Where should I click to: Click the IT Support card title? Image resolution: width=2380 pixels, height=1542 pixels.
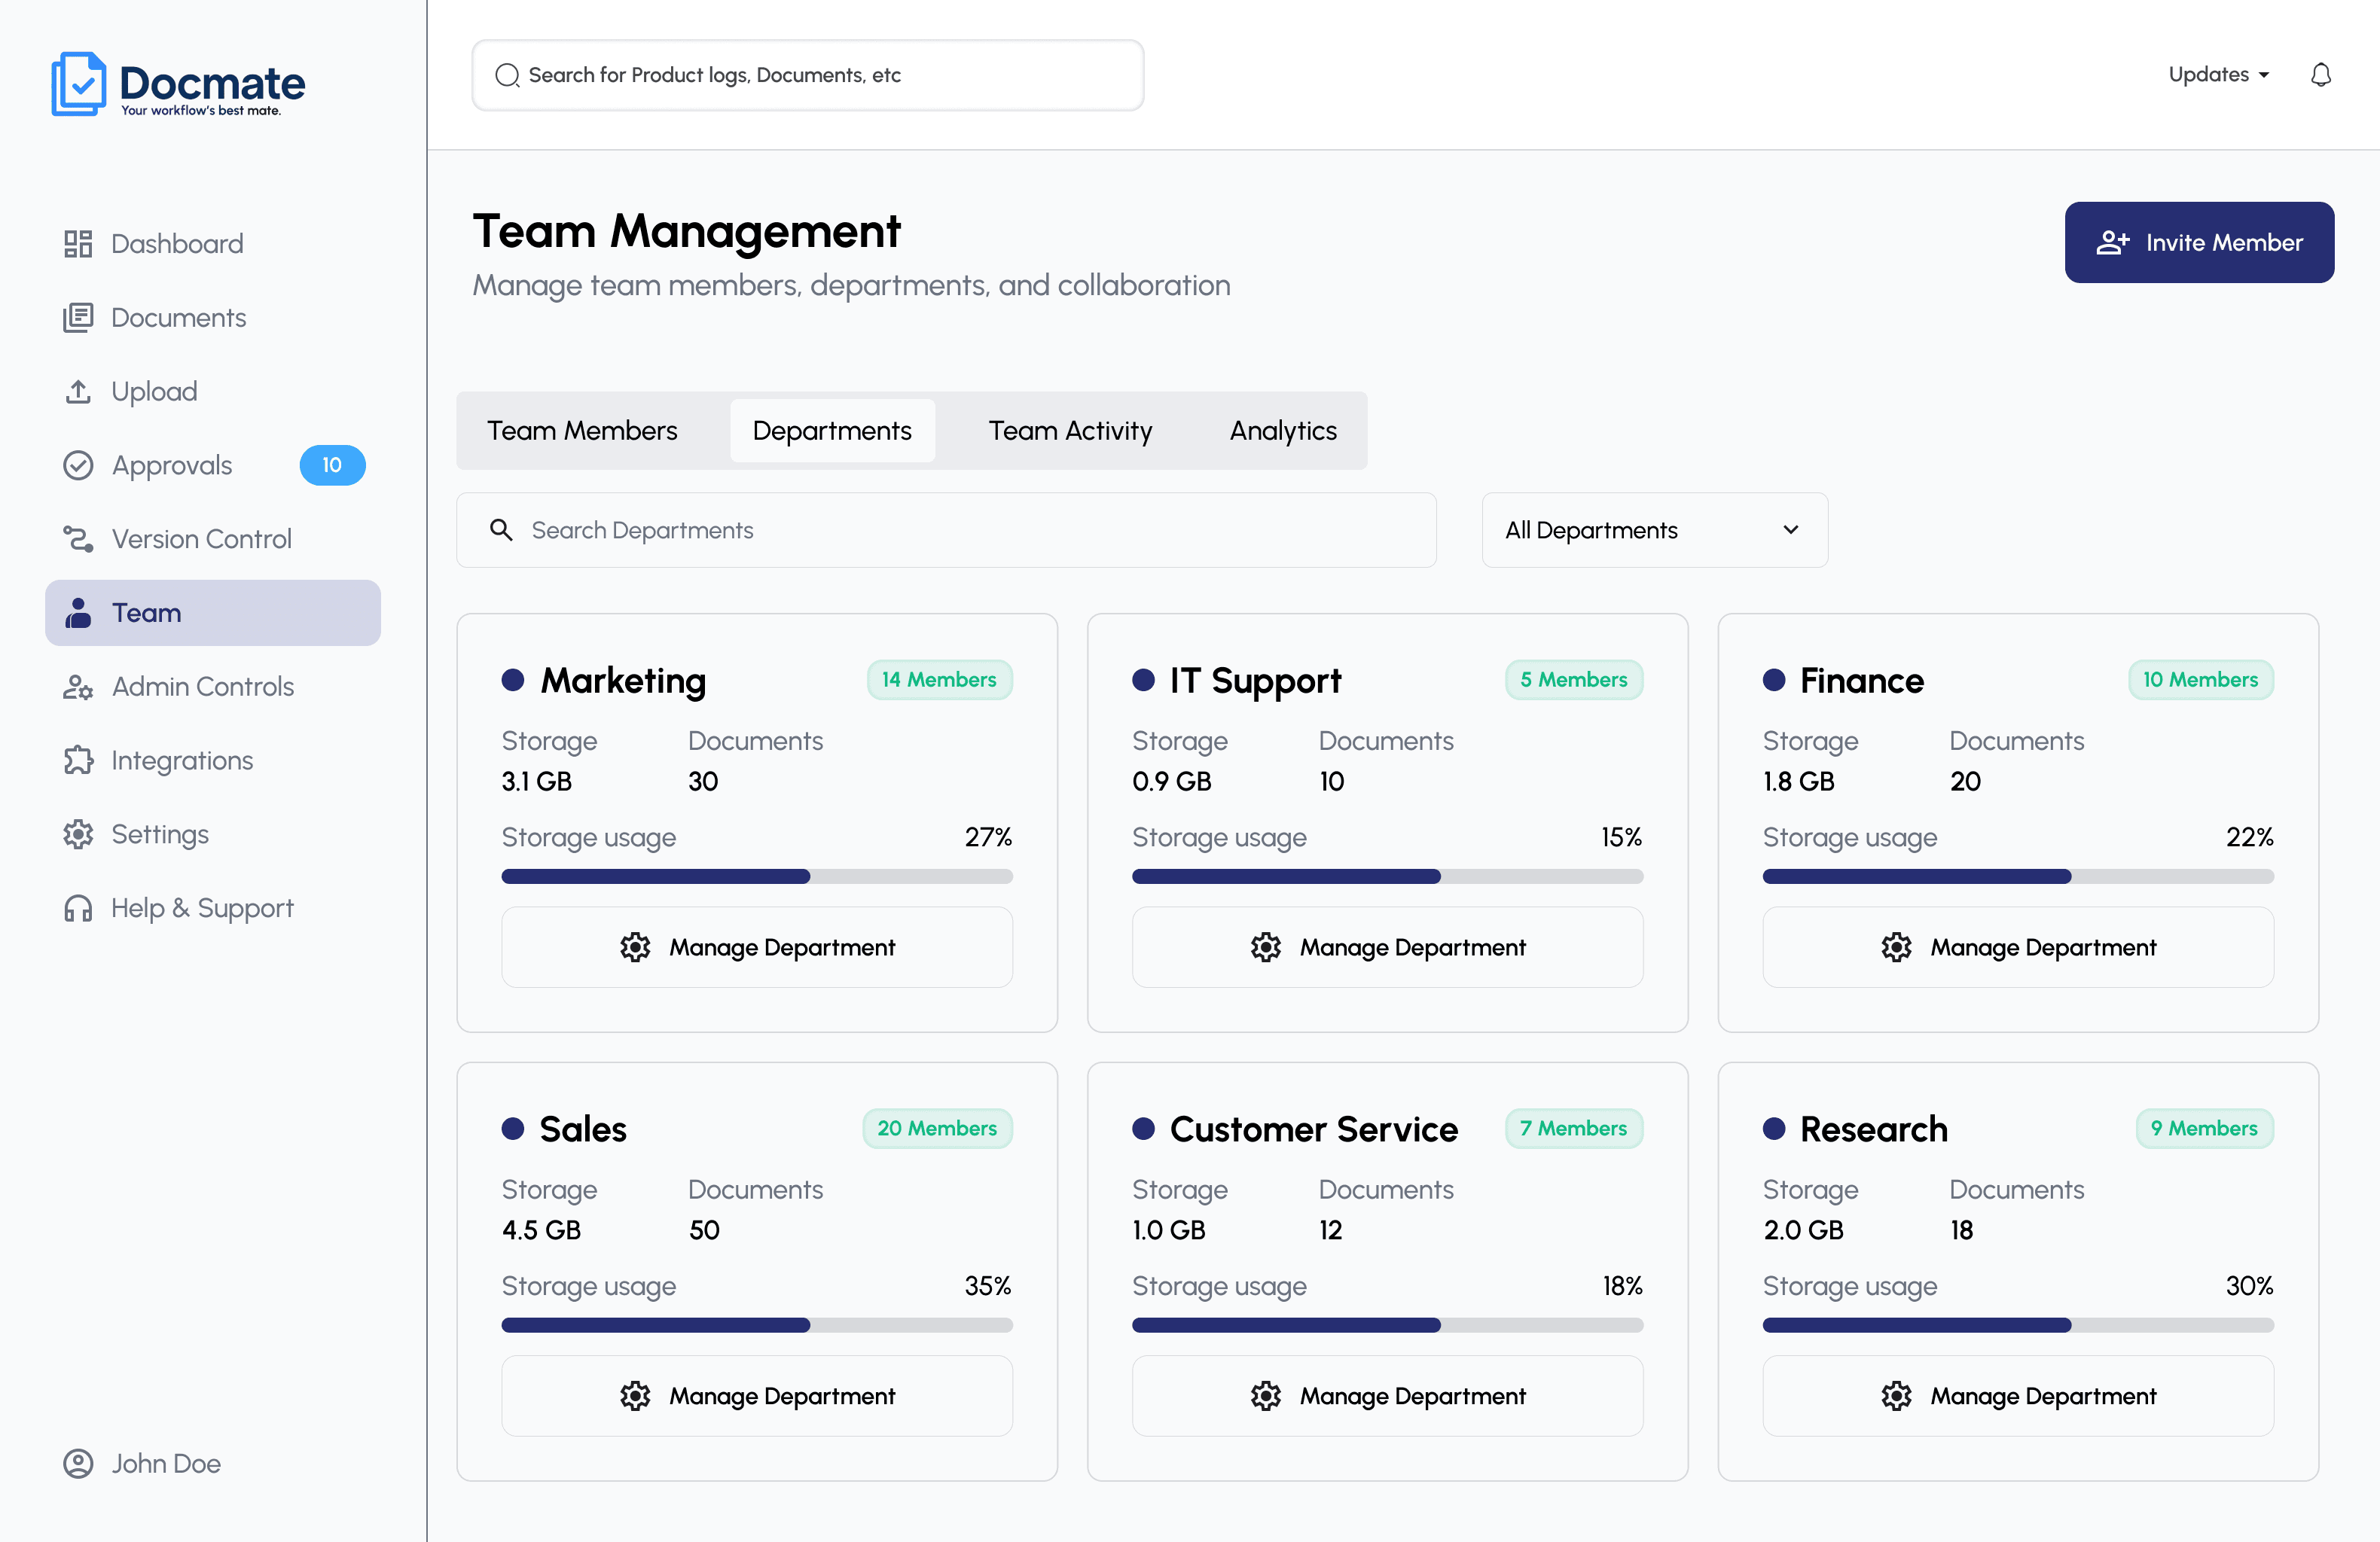[1256, 681]
